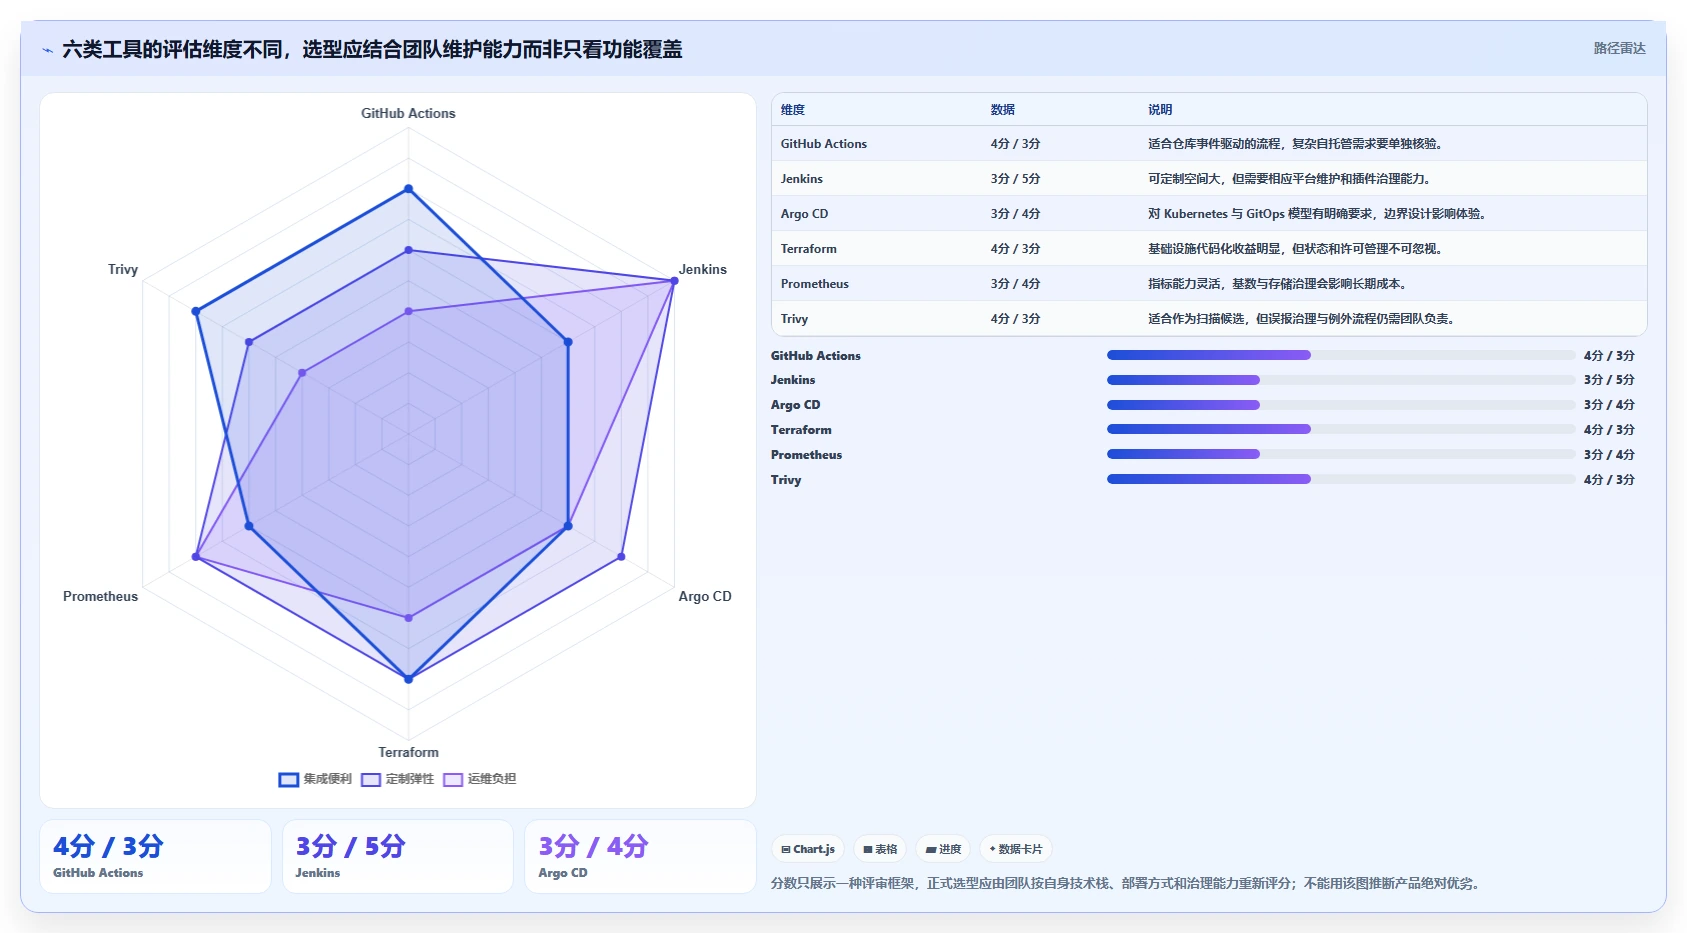Click the 维度 column header
The image size is (1687, 933).
(793, 110)
